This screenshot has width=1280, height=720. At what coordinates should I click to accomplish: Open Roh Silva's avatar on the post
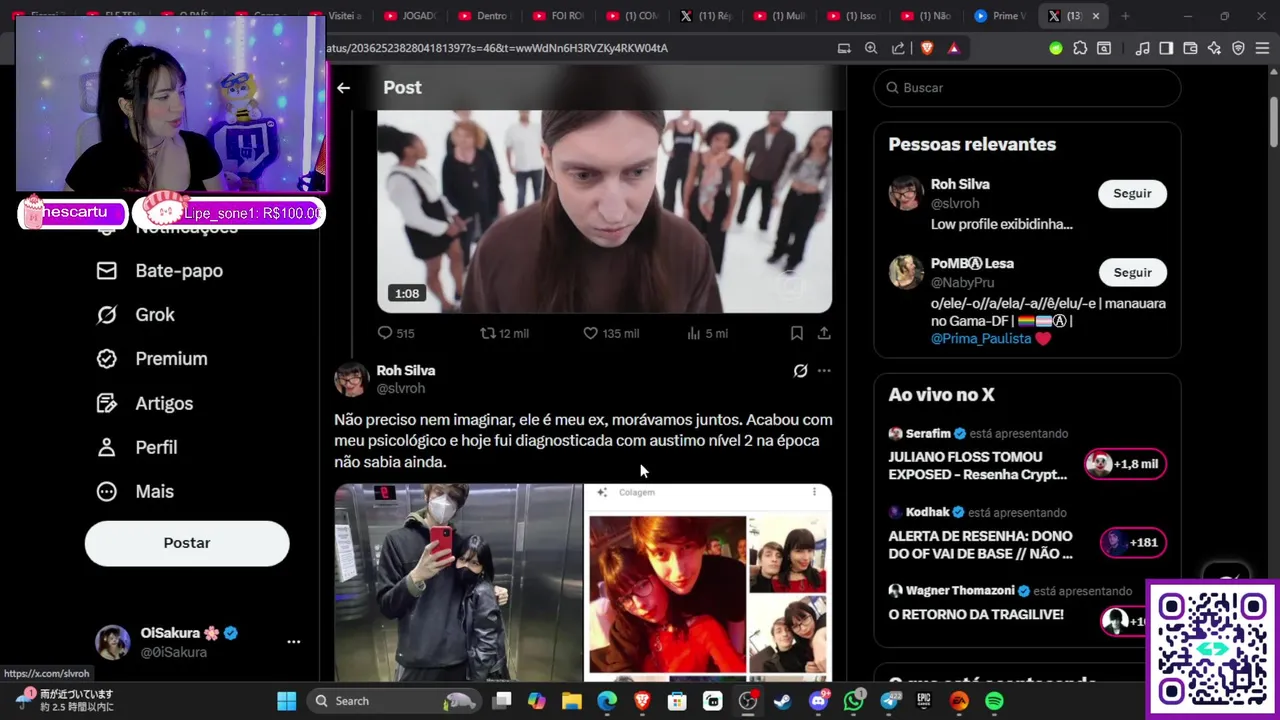pos(352,380)
